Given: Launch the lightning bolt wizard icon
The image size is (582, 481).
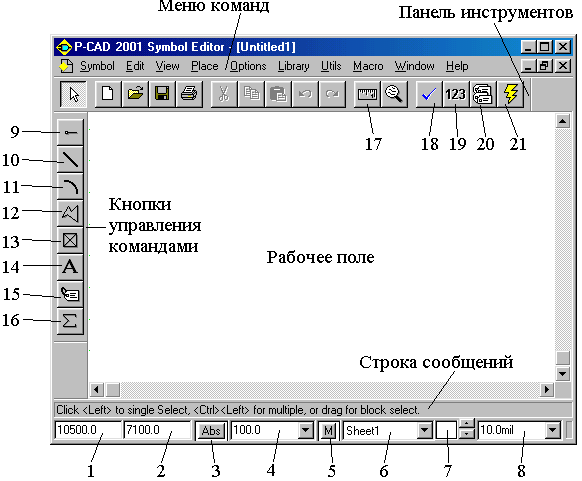Looking at the screenshot, I should click(510, 94).
